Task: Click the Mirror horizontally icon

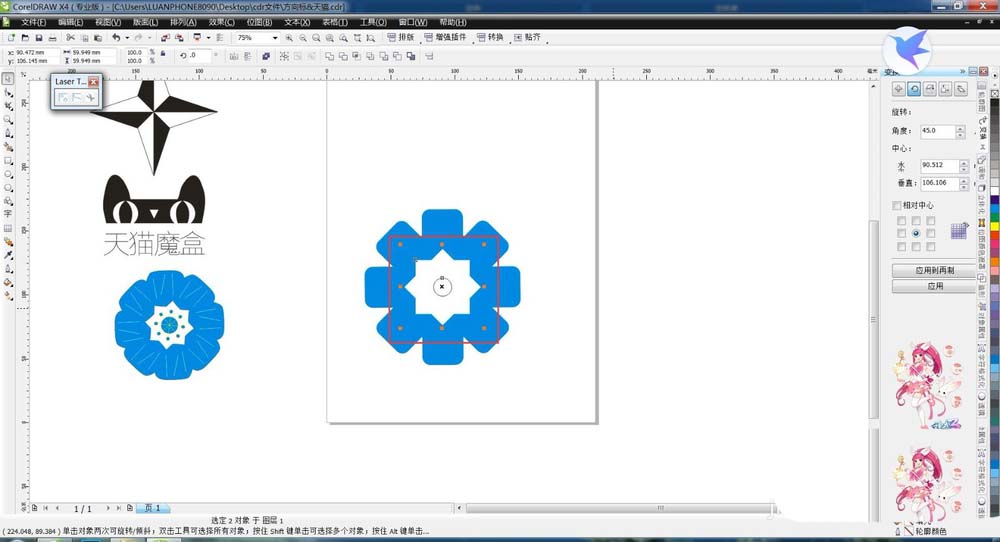Action: point(233,57)
